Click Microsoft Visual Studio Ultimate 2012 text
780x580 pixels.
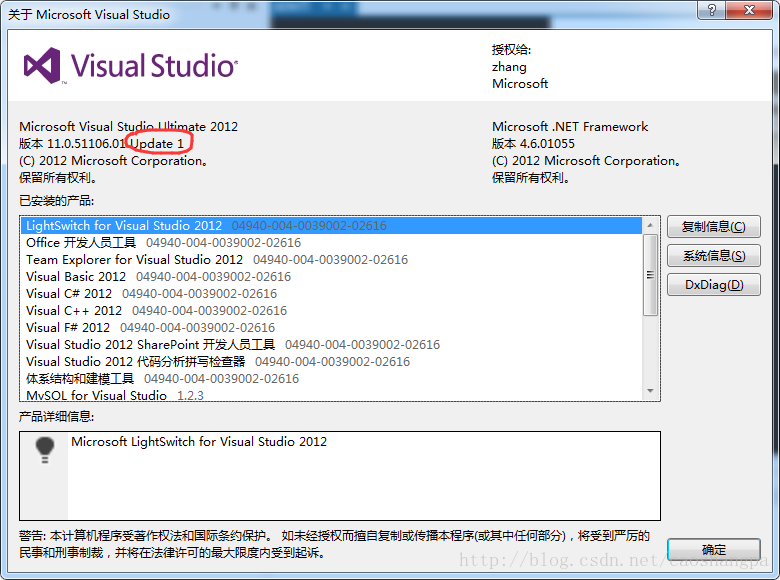128,126
